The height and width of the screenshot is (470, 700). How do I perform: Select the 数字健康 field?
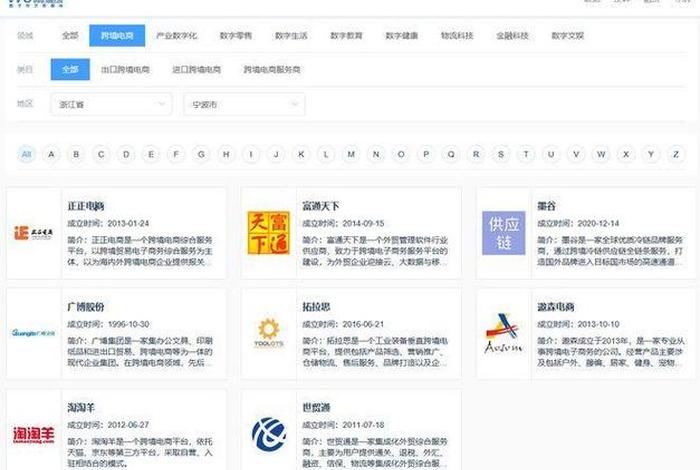point(402,36)
